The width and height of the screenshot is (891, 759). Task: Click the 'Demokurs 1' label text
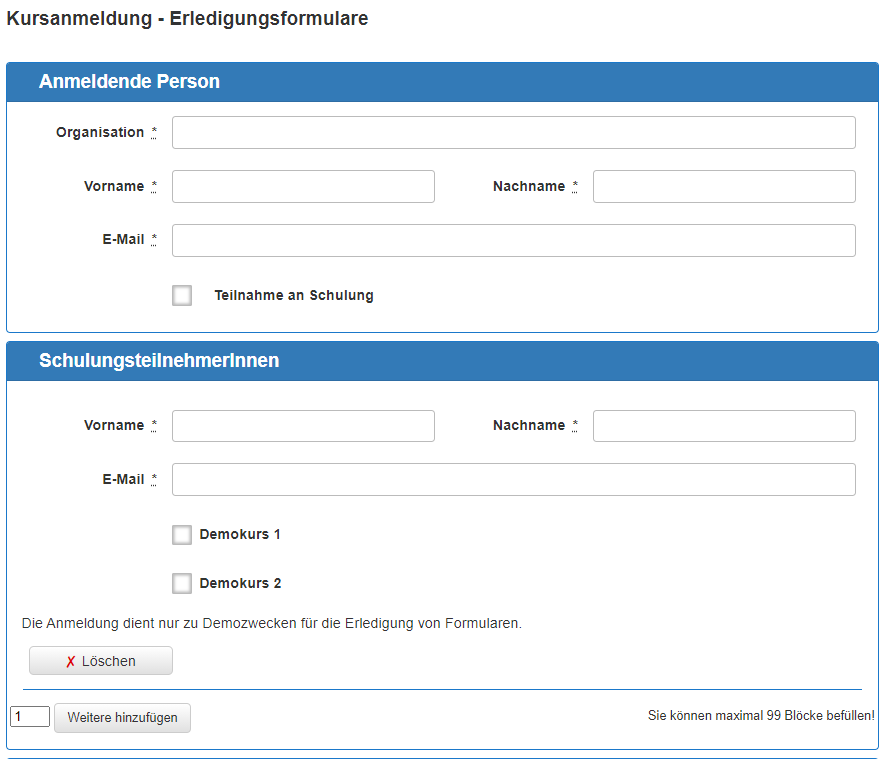[x=240, y=535]
